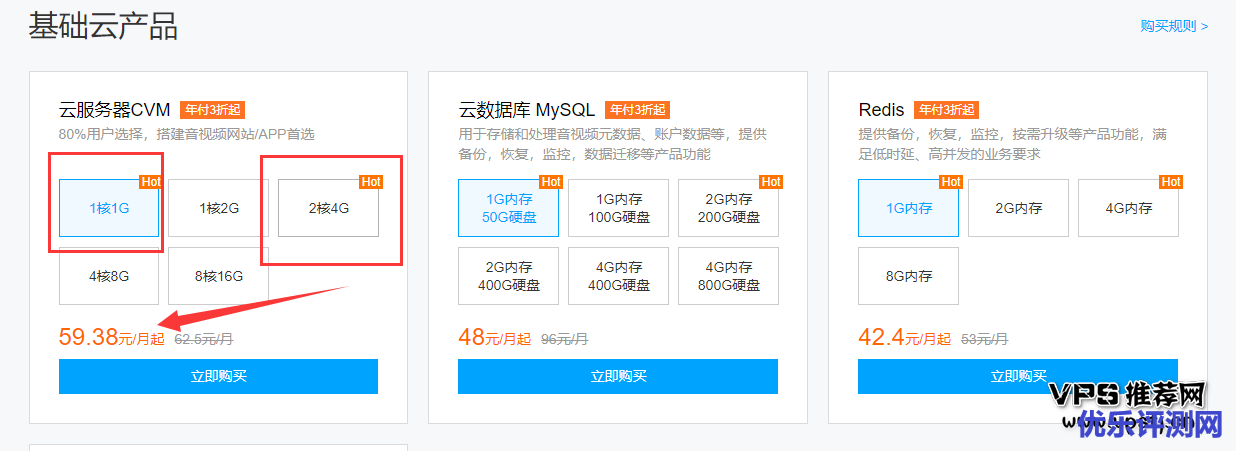The height and width of the screenshot is (451, 1236).
Task: Click 立即购买 under 云数据库 MySQL
Action: point(618,376)
